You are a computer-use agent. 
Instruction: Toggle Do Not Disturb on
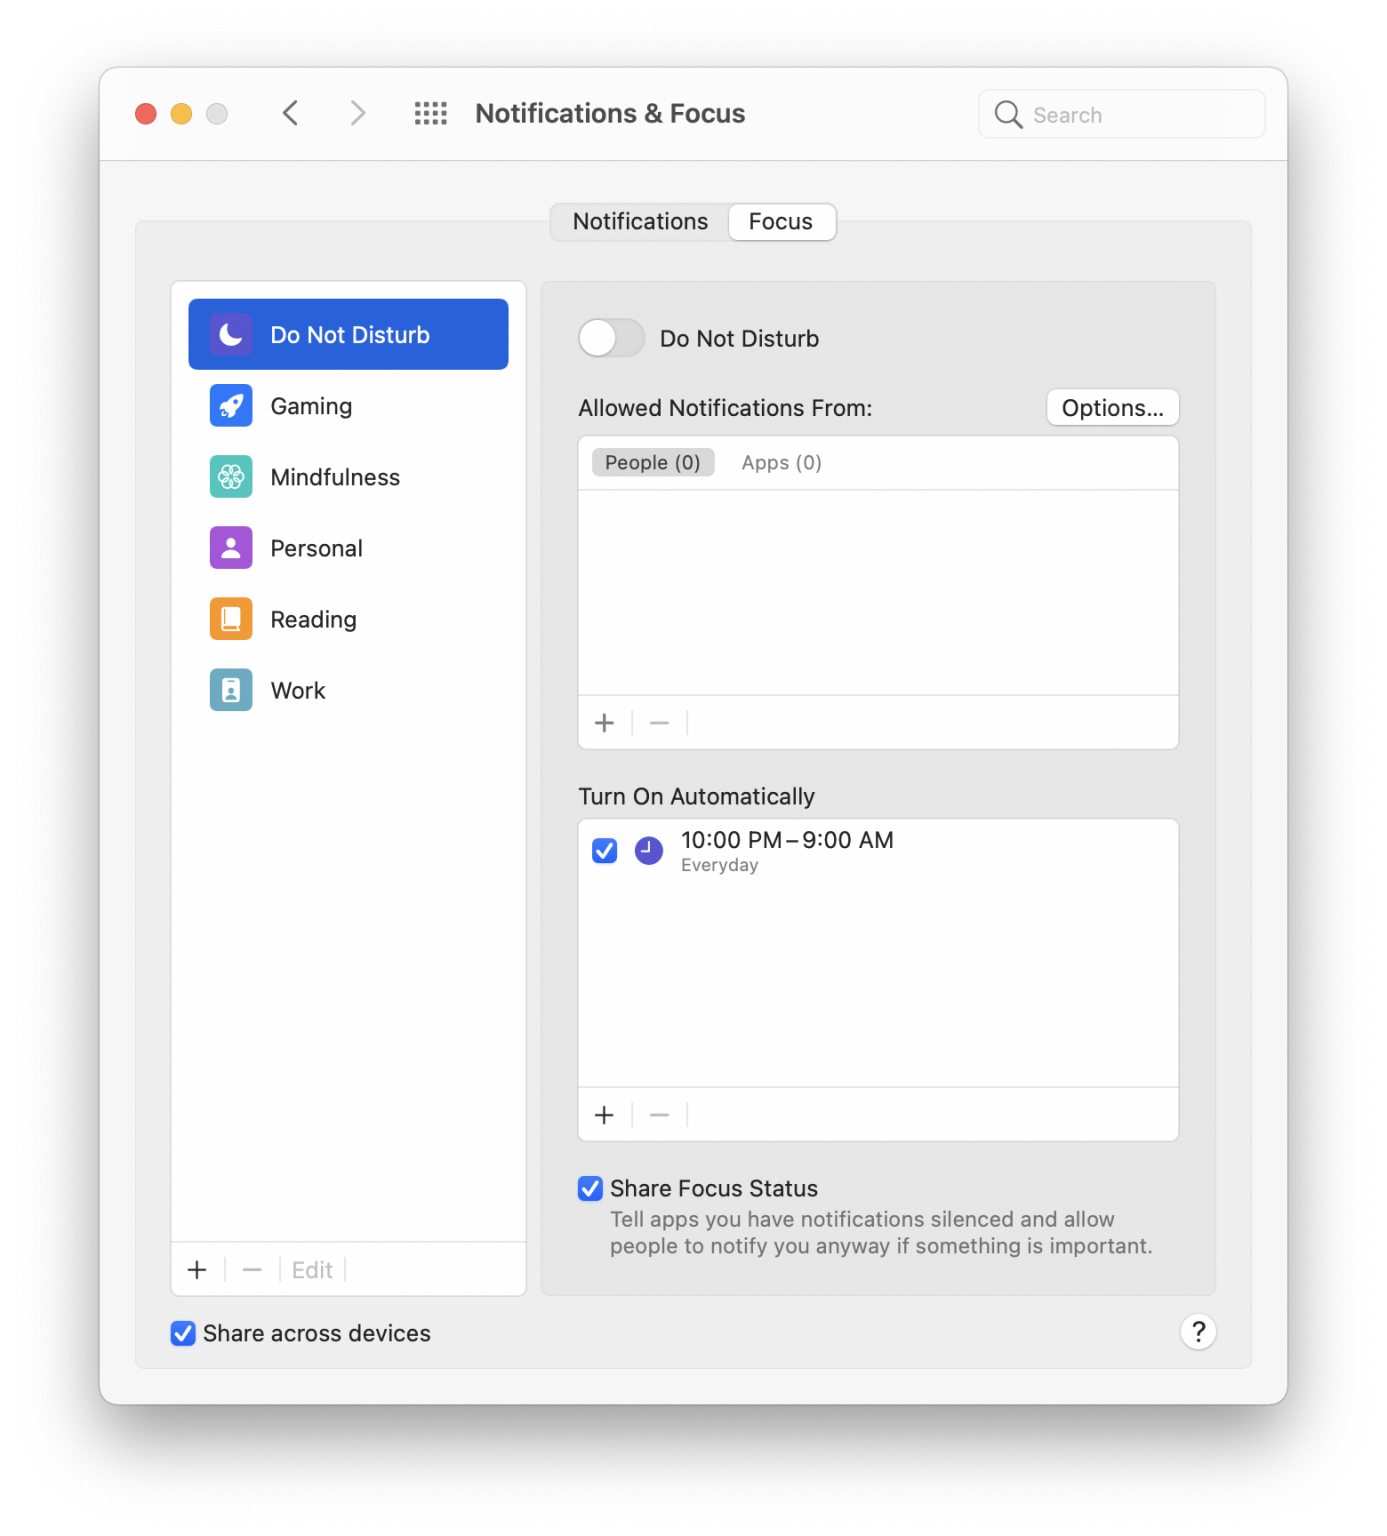pos(610,338)
